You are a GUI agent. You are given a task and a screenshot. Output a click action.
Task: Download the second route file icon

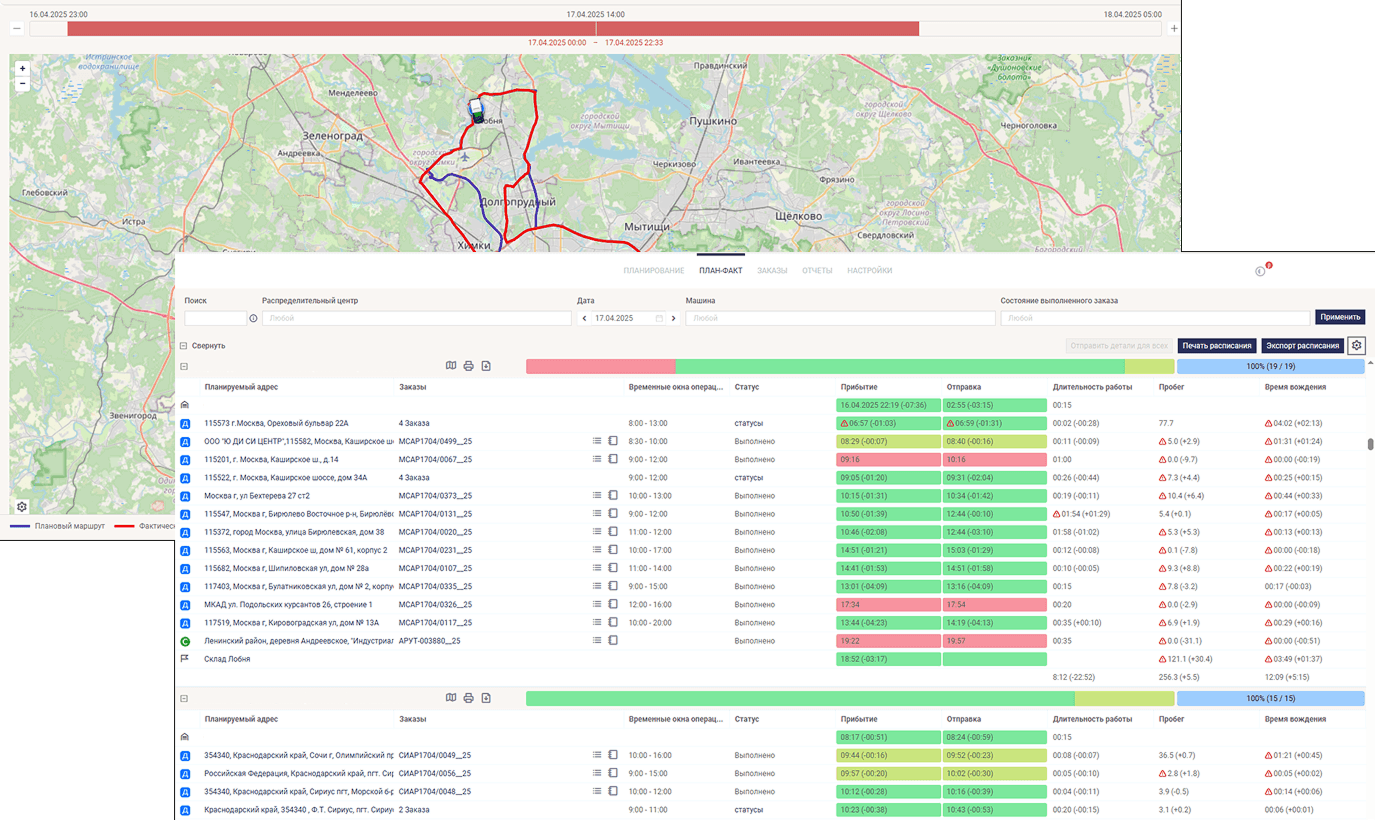(486, 698)
